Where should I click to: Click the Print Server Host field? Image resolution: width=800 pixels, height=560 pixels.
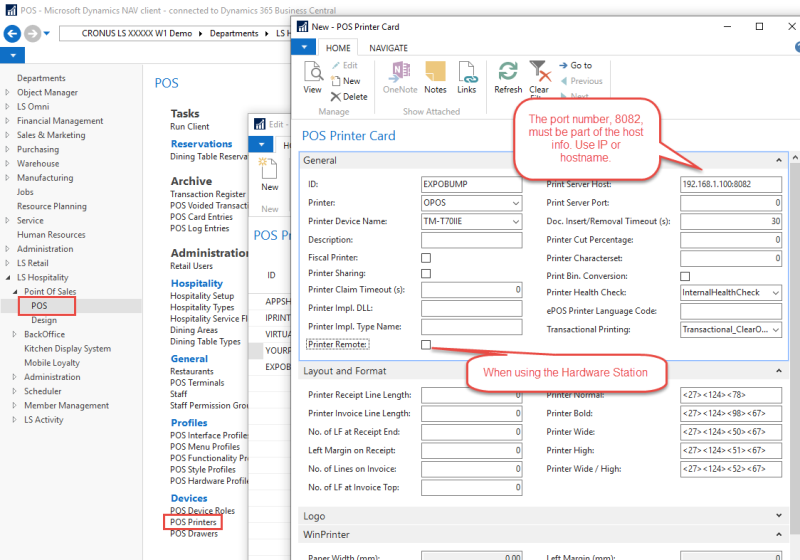[x=731, y=185]
